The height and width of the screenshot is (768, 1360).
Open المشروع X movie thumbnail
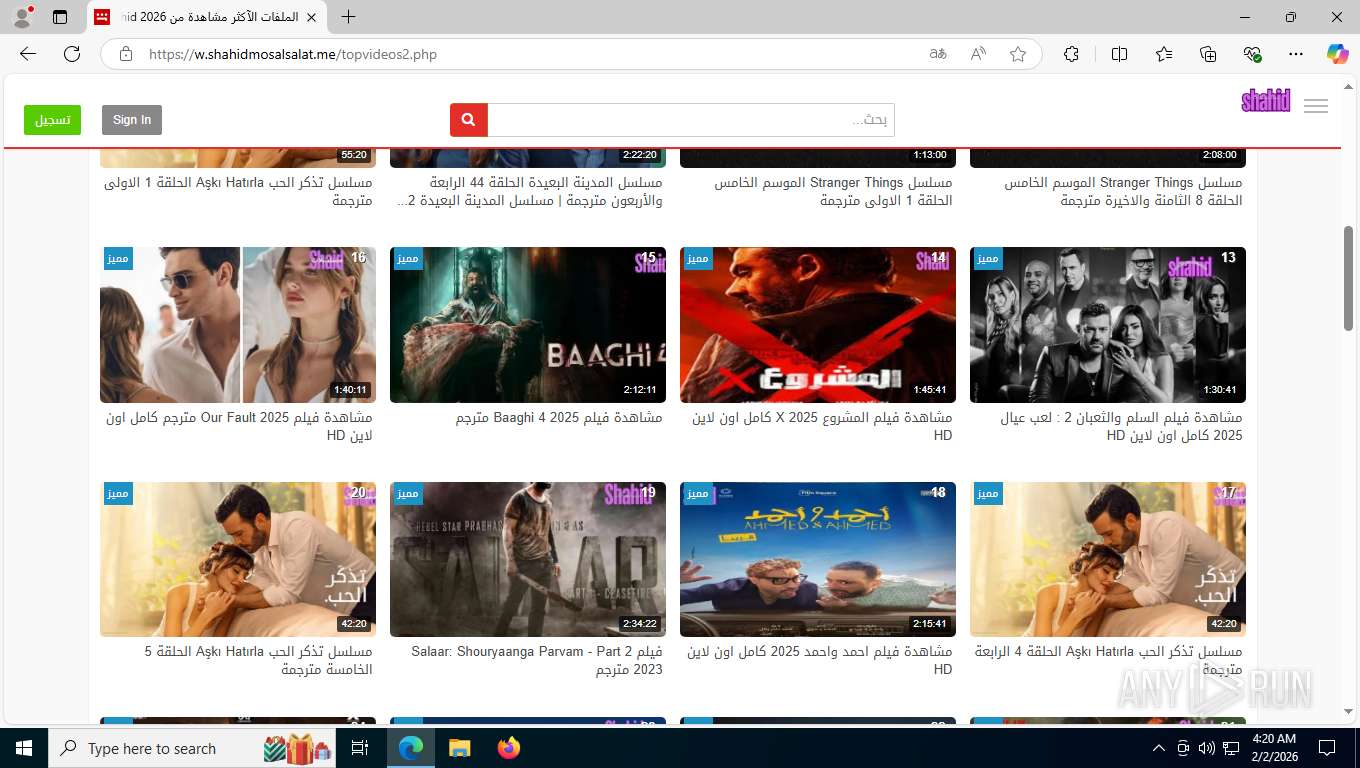pyautogui.click(x=818, y=325)
